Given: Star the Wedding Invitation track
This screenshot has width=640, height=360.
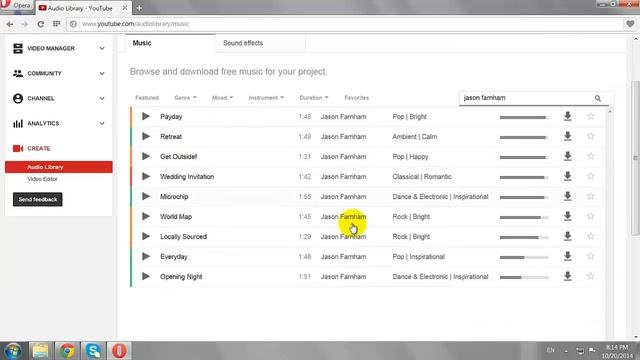Looking at the screenshot, I should point(590,176).
